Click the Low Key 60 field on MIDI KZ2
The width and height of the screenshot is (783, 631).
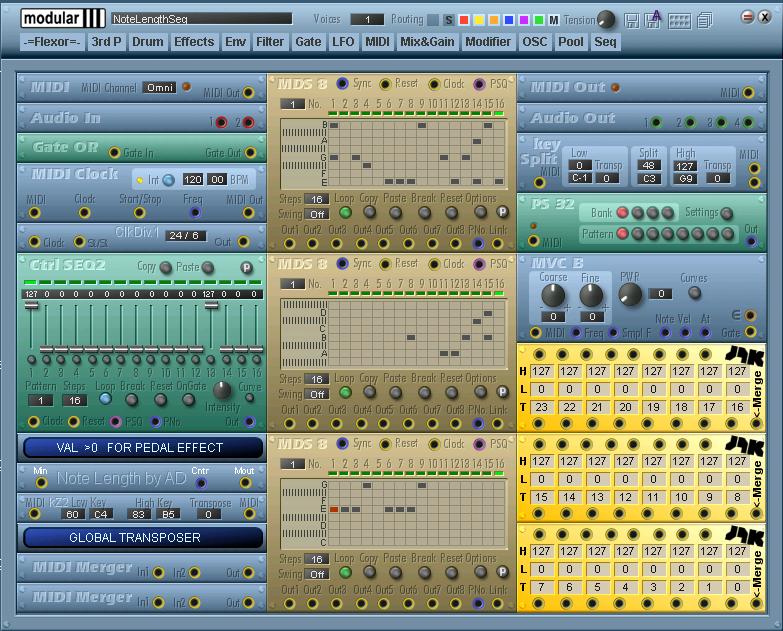pos(72,514)
